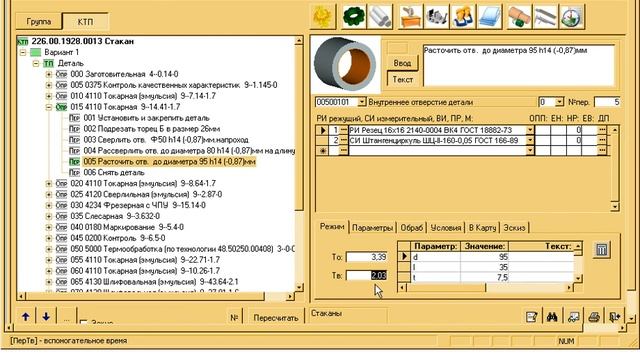Image resolution: width=640 pixels, height=360 pixels.
Task: Click the vehicle icon left of the printer
Action: click(573, 317)
